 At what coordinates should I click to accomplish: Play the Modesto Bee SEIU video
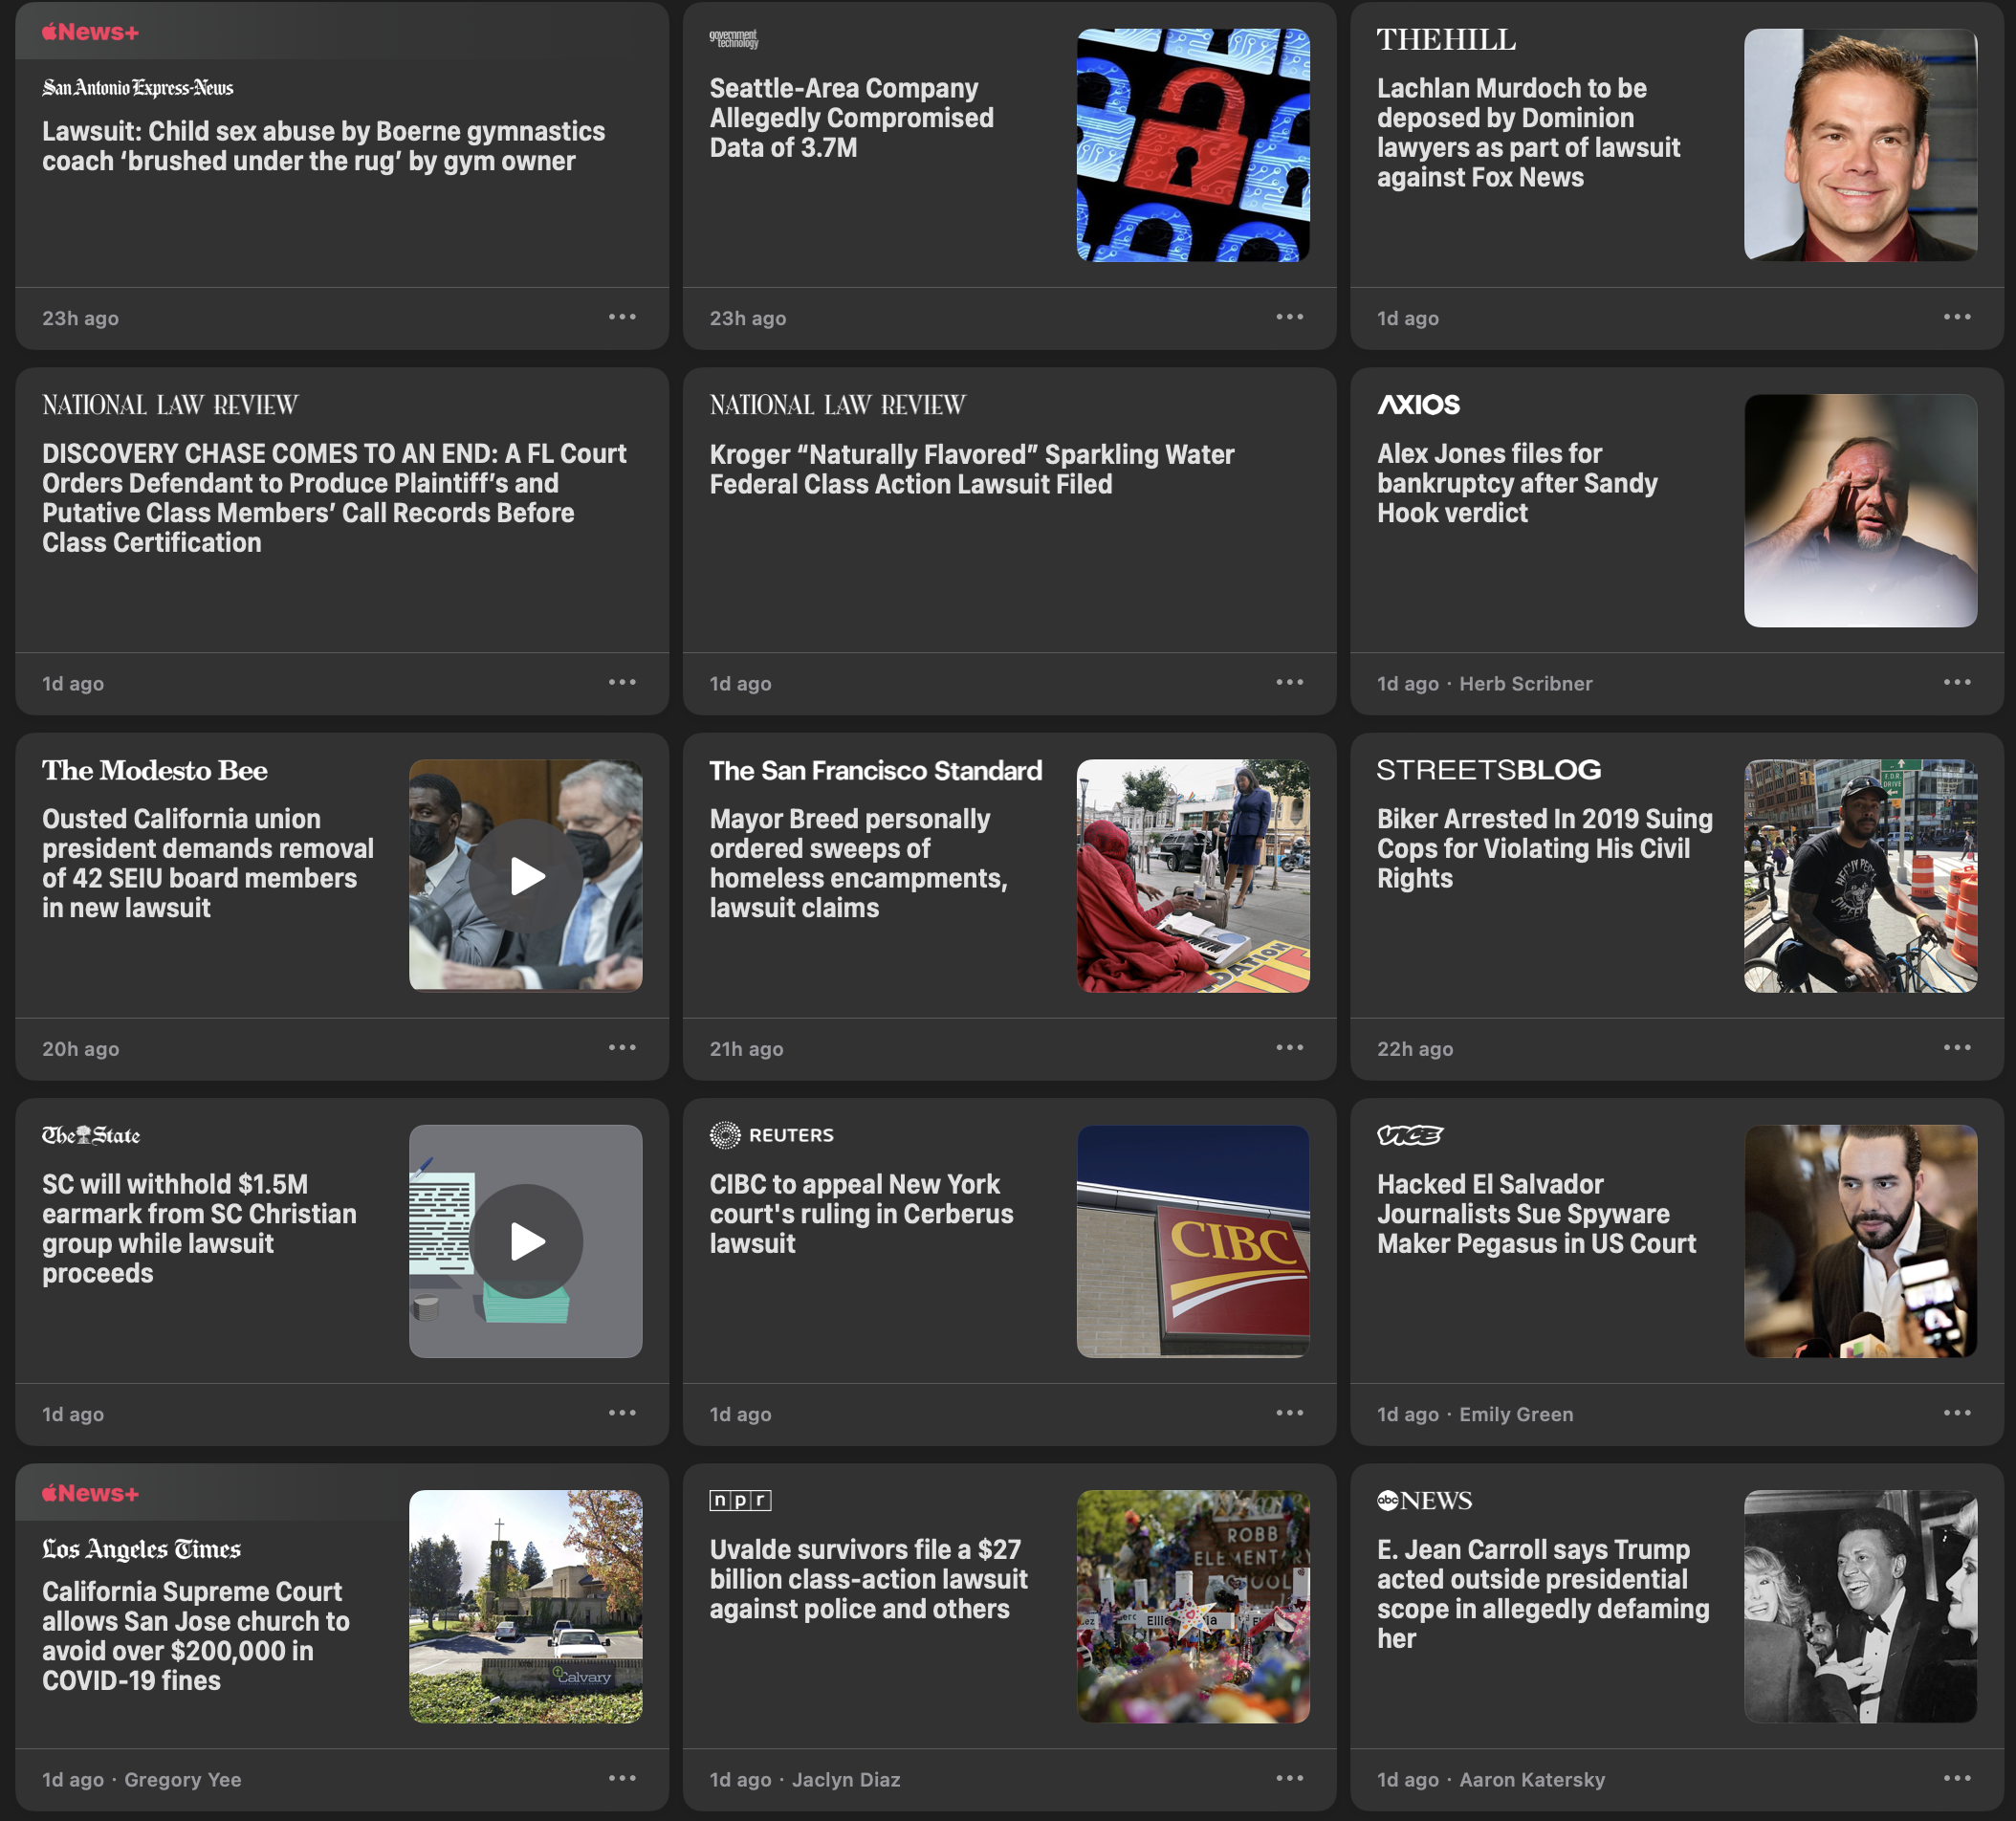pos(526,876)
